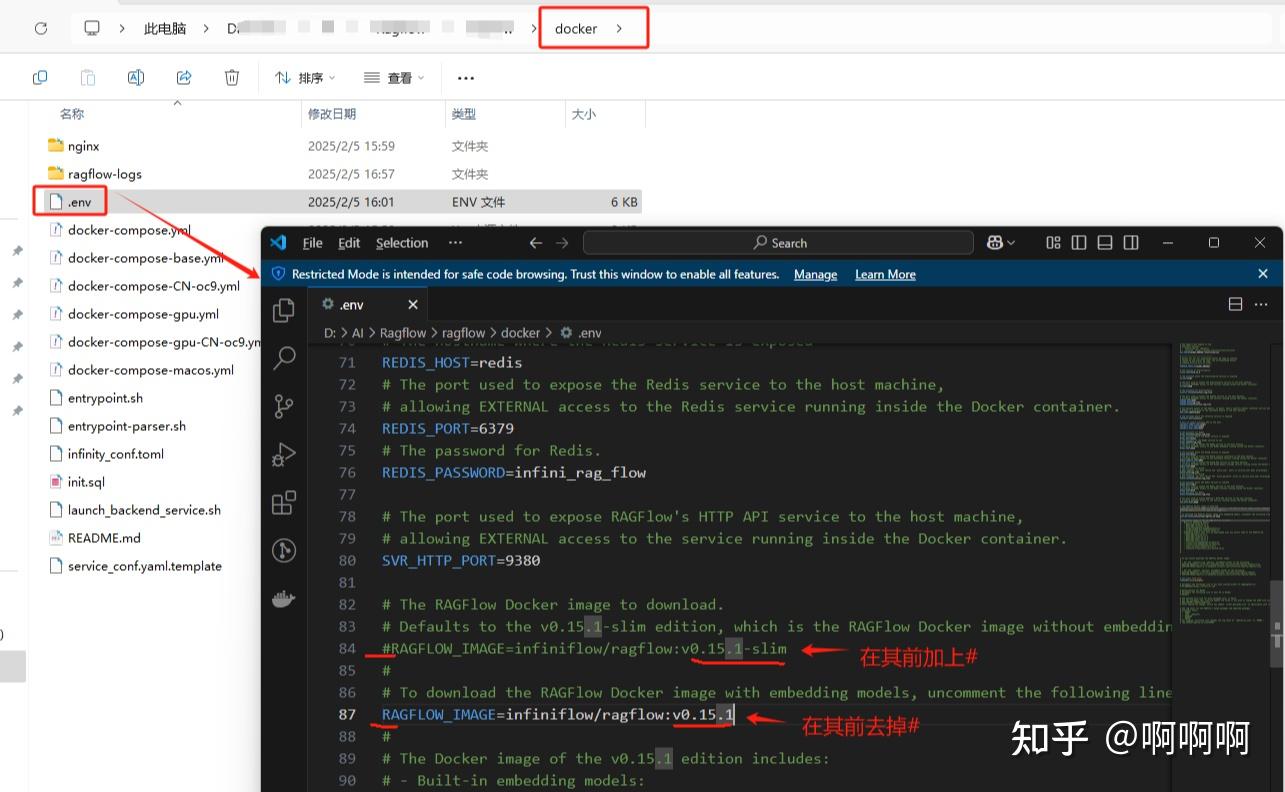Expand chevron after docker in address bar
Image resolution: width=1285 pixels, height=792 pixels.
(x=619, y=29)
